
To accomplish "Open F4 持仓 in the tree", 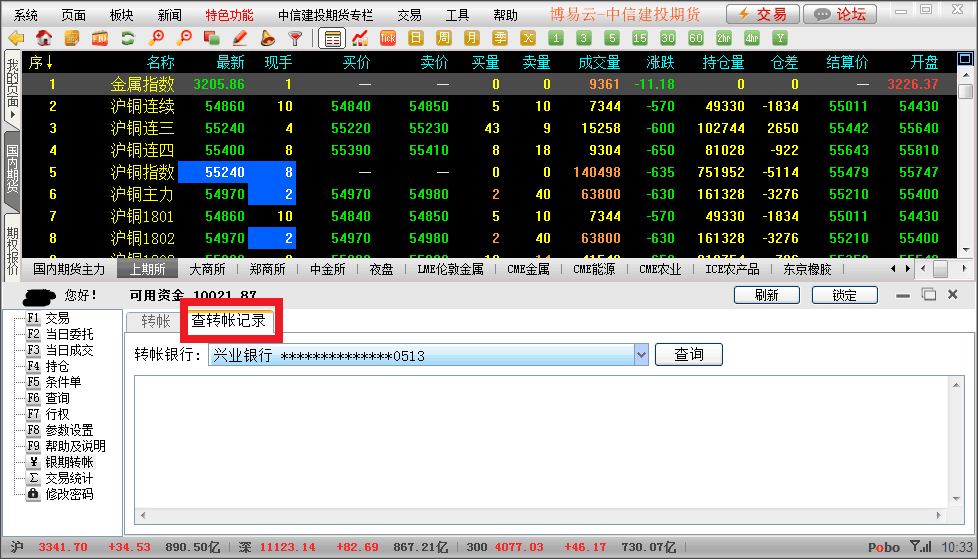I will [56, 366].
